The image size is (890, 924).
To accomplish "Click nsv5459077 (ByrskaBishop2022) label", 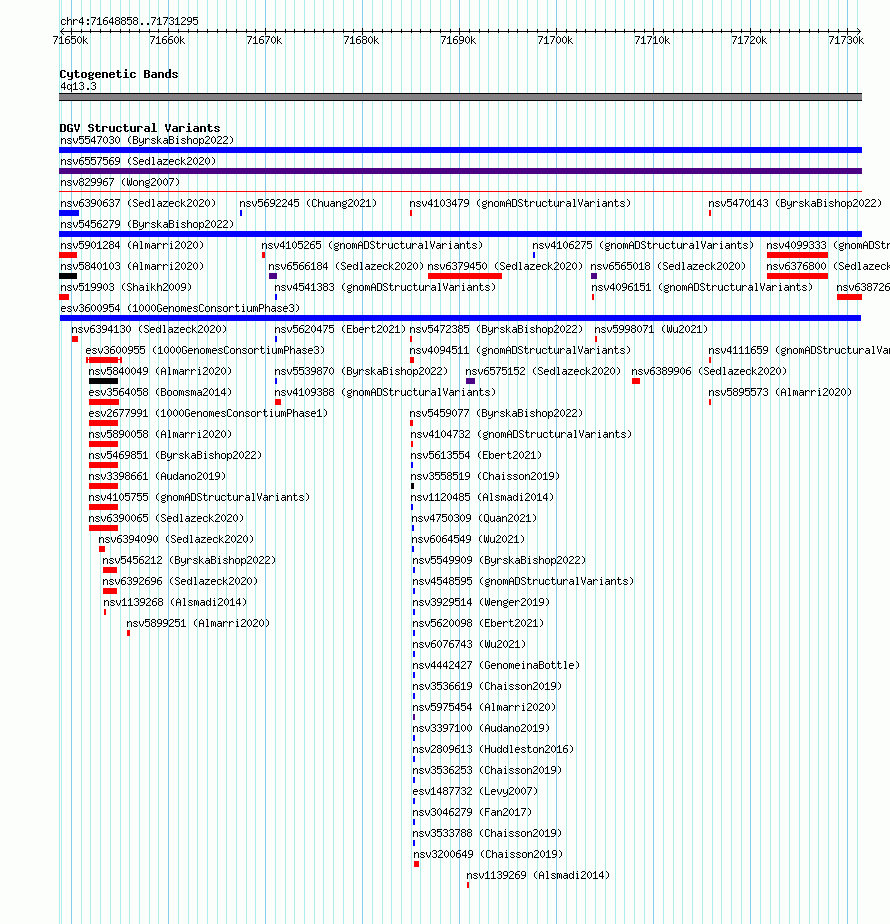I will click(496, 414).
